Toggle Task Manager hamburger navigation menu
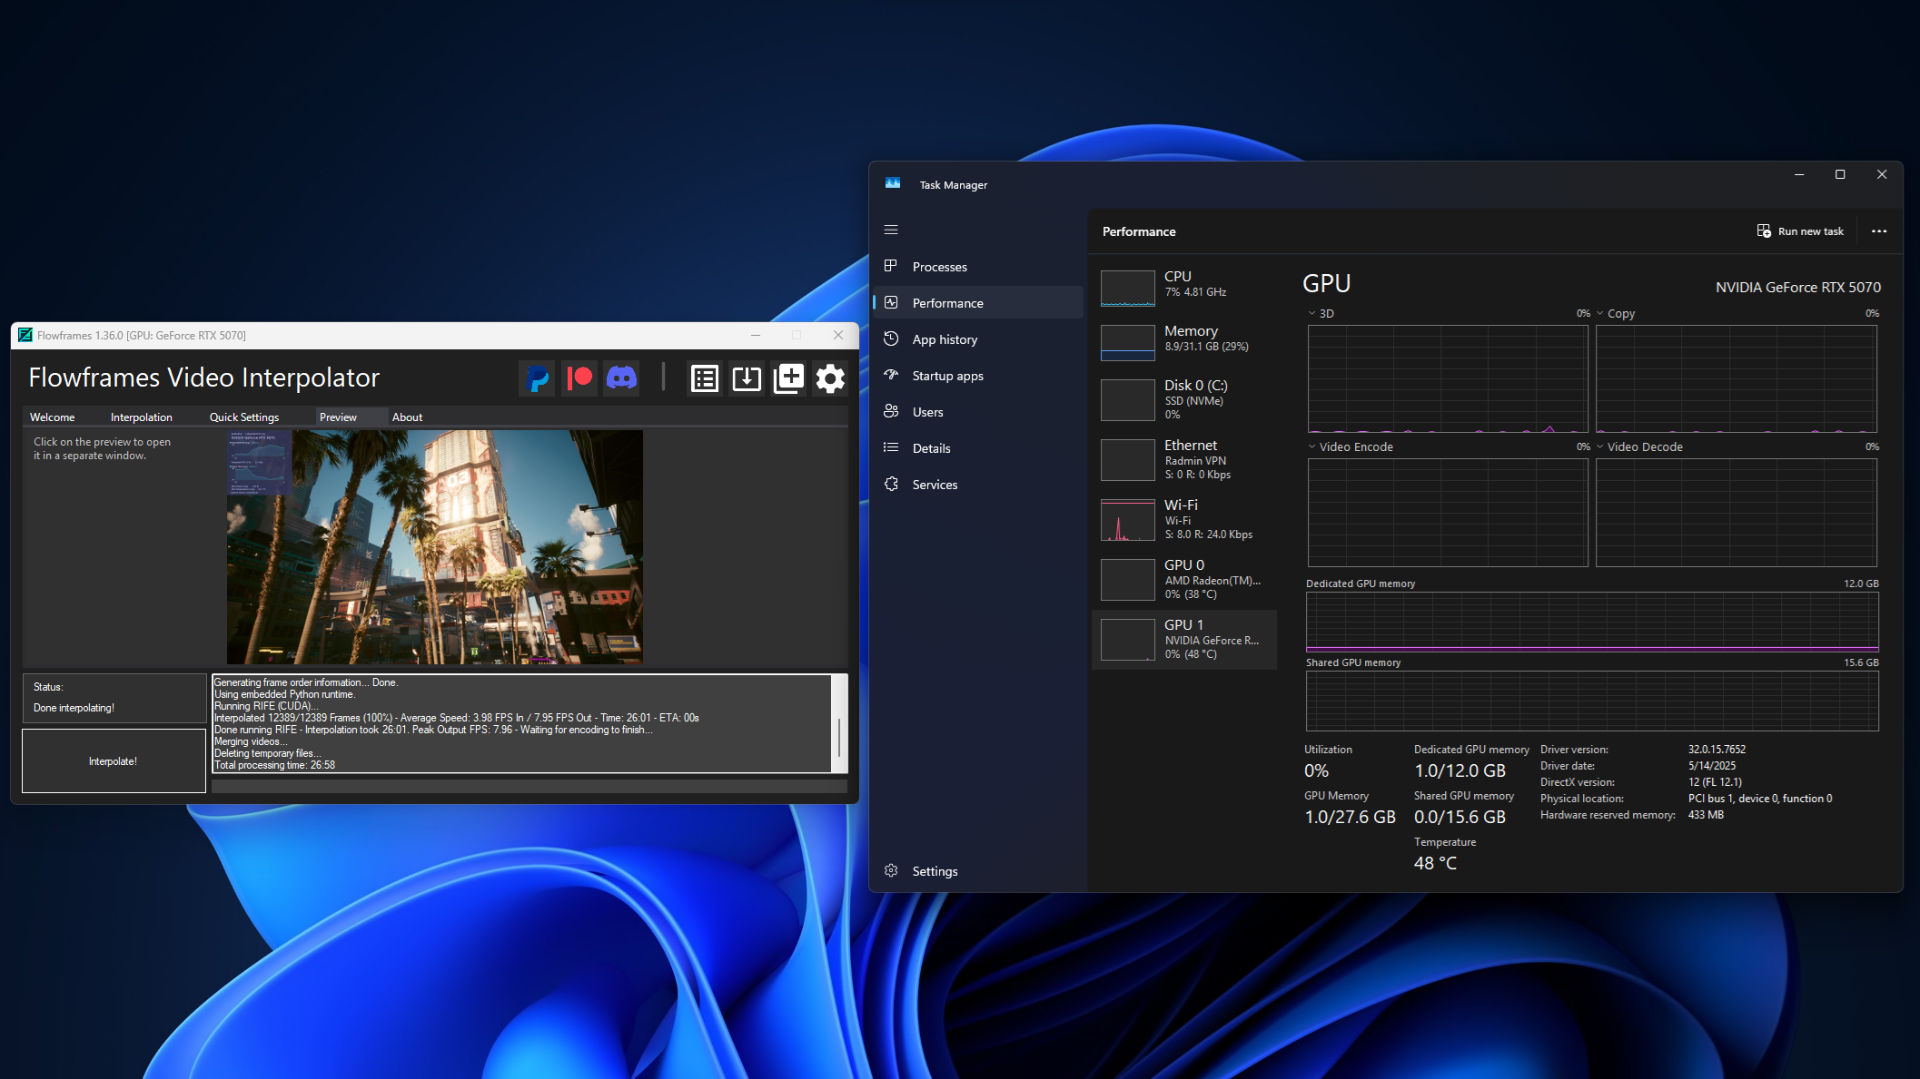 [891, 230]
